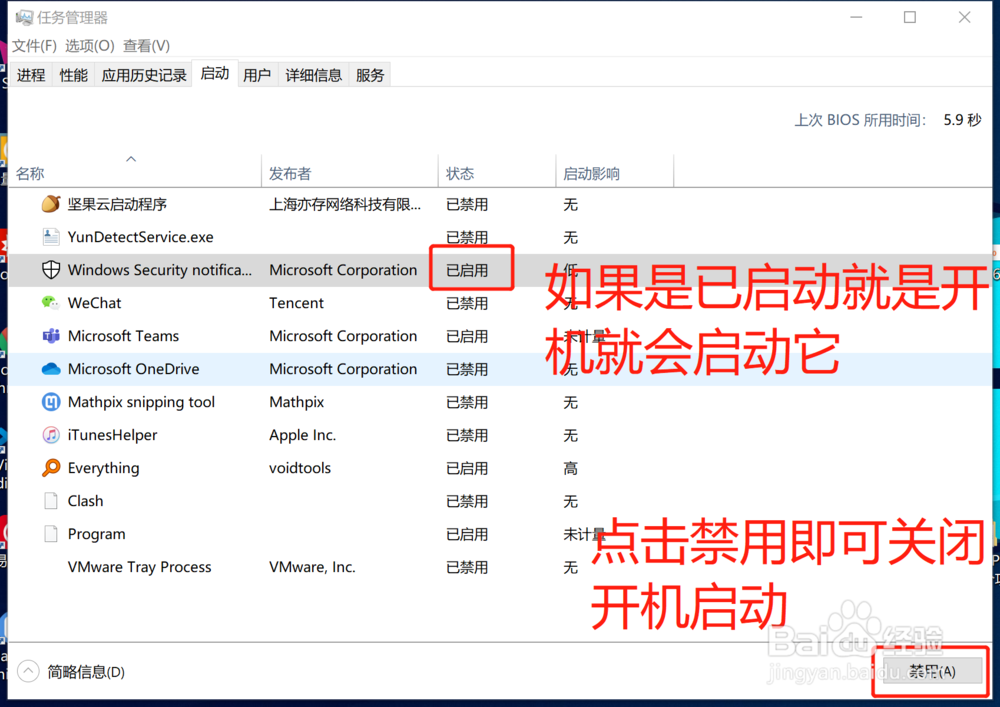Click the Microsoft Teams icon
The image size is (1000, 707).
51,336
